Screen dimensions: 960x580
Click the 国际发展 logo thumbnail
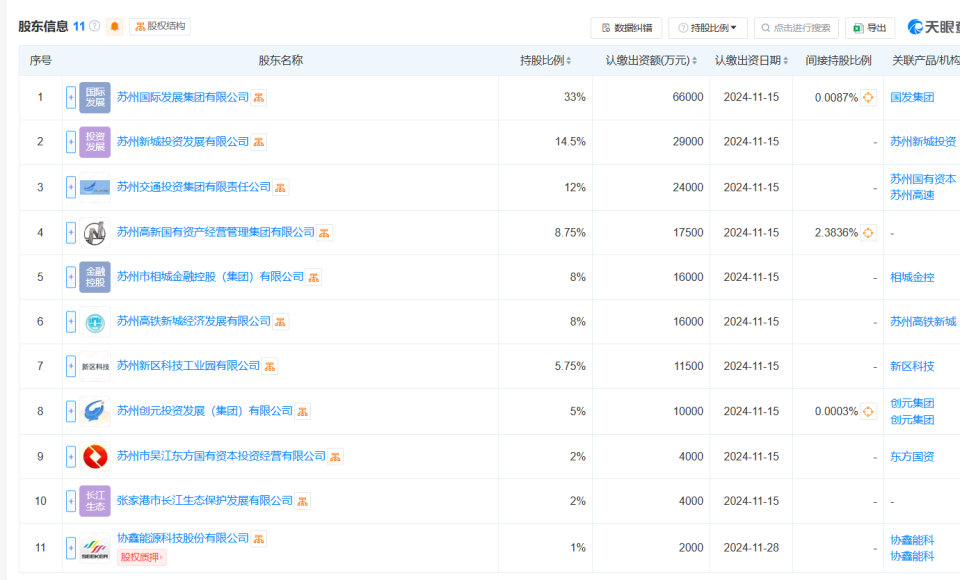pos(95,97)
